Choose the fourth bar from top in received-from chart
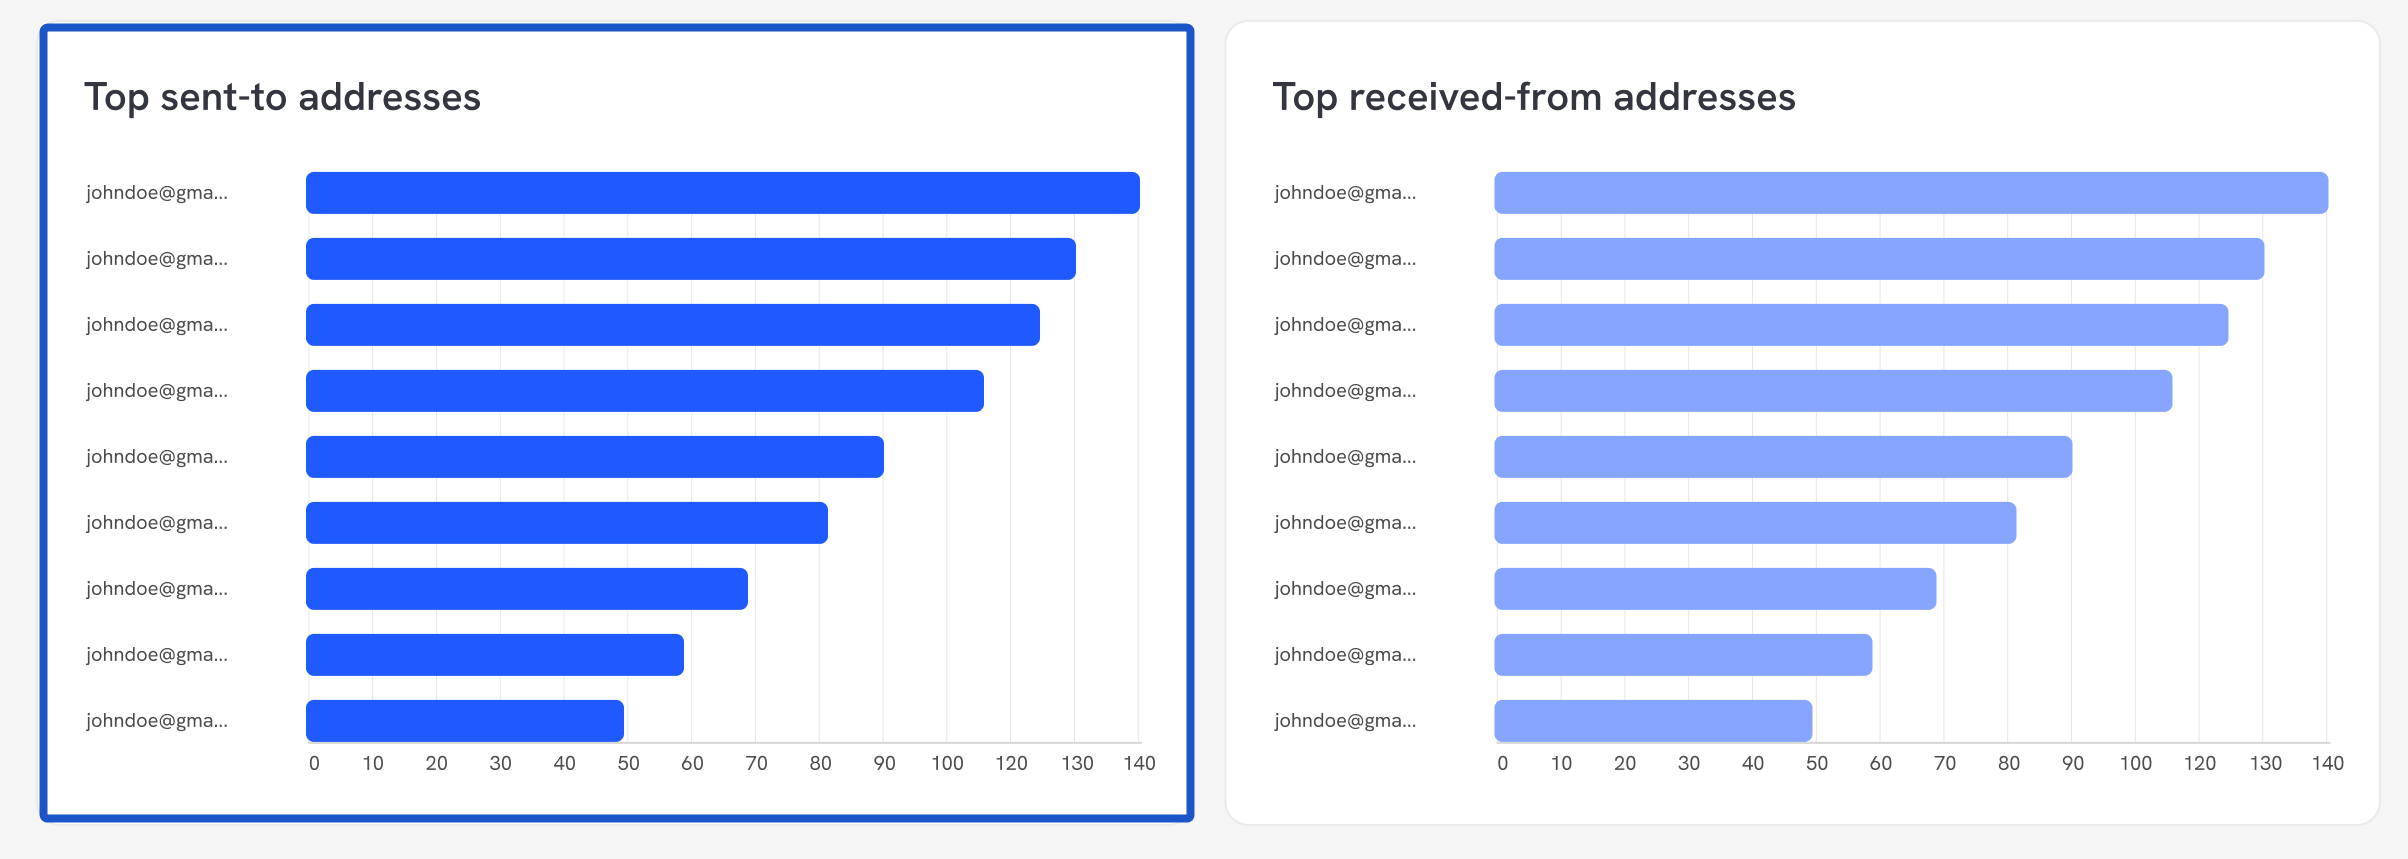 pos(1832,391)
